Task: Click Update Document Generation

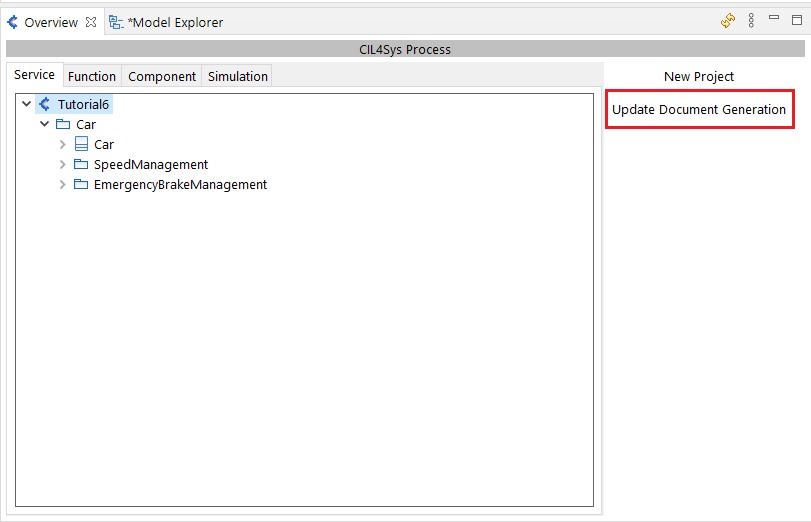Action: 699,110
